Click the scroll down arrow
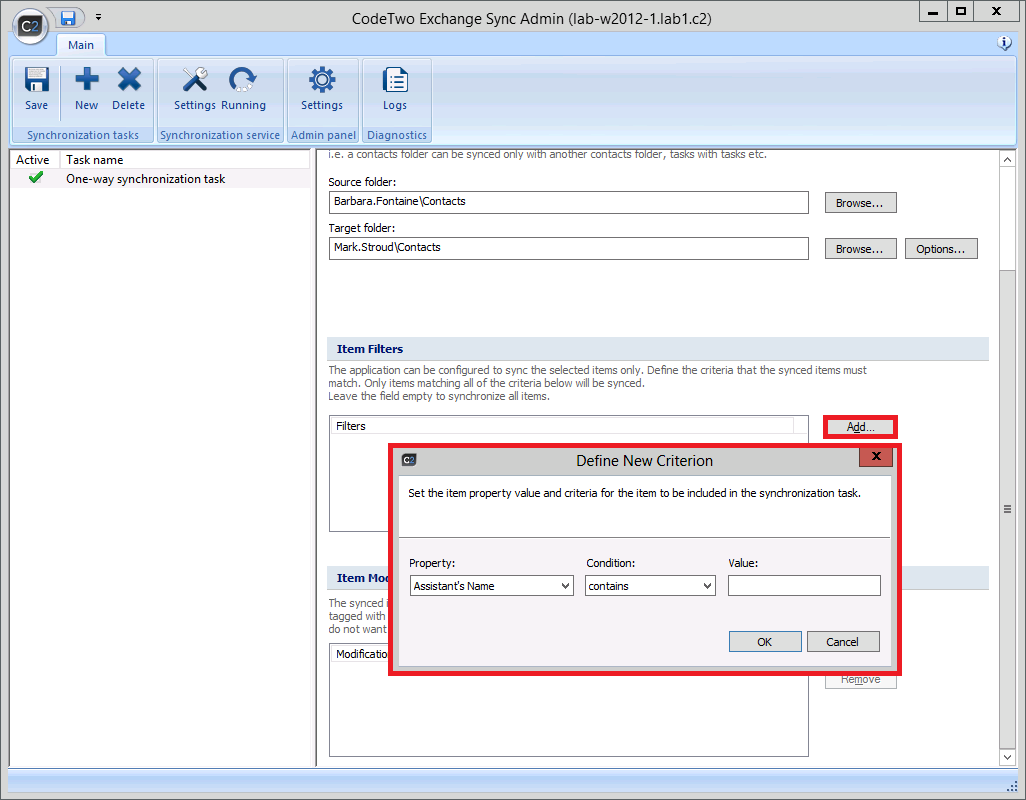The image size is (1026, 800). (x=1007, y=757)
